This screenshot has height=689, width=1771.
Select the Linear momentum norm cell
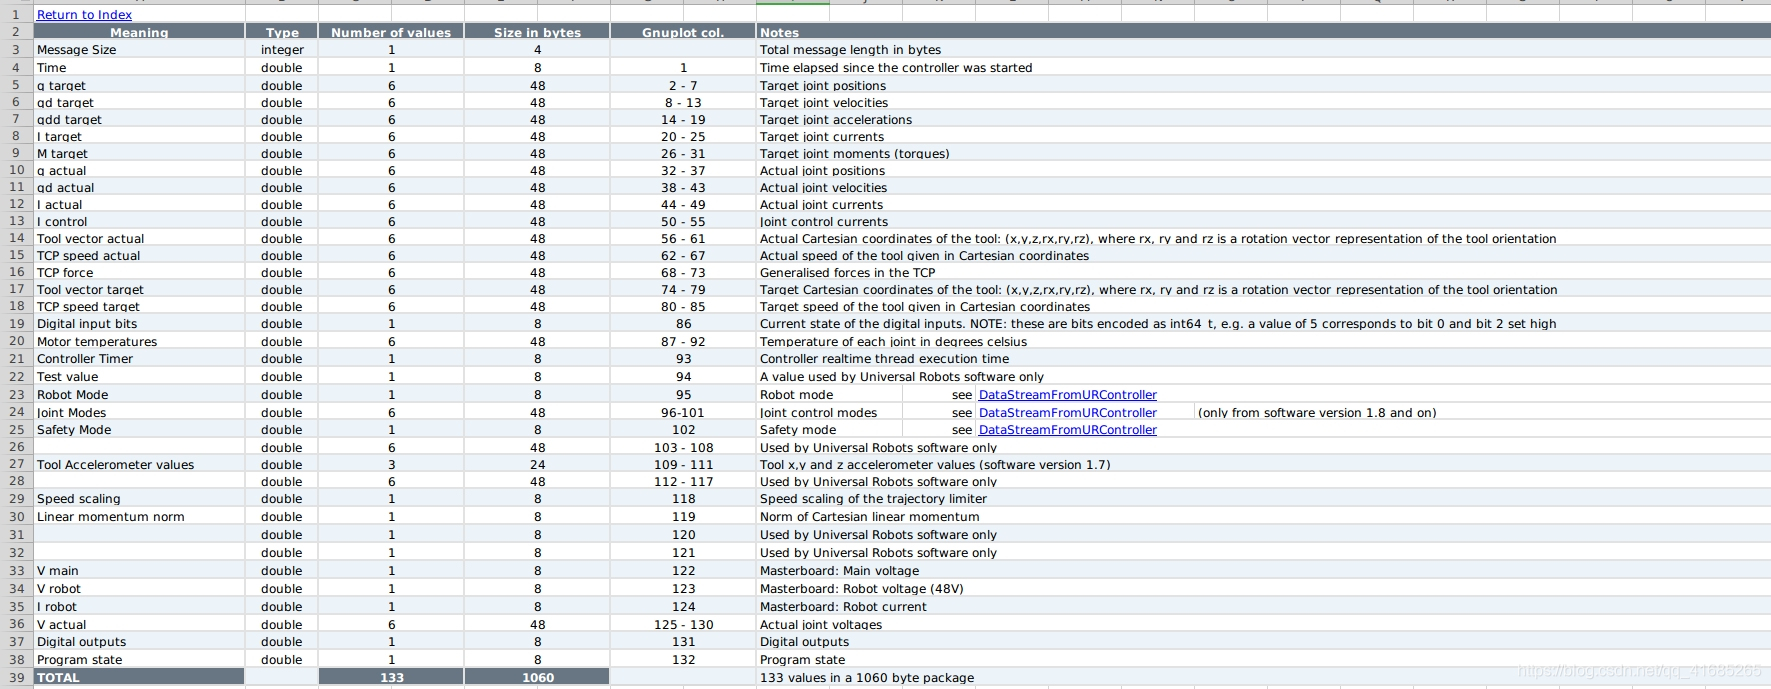pyautogui.click(x=139, y=517)
